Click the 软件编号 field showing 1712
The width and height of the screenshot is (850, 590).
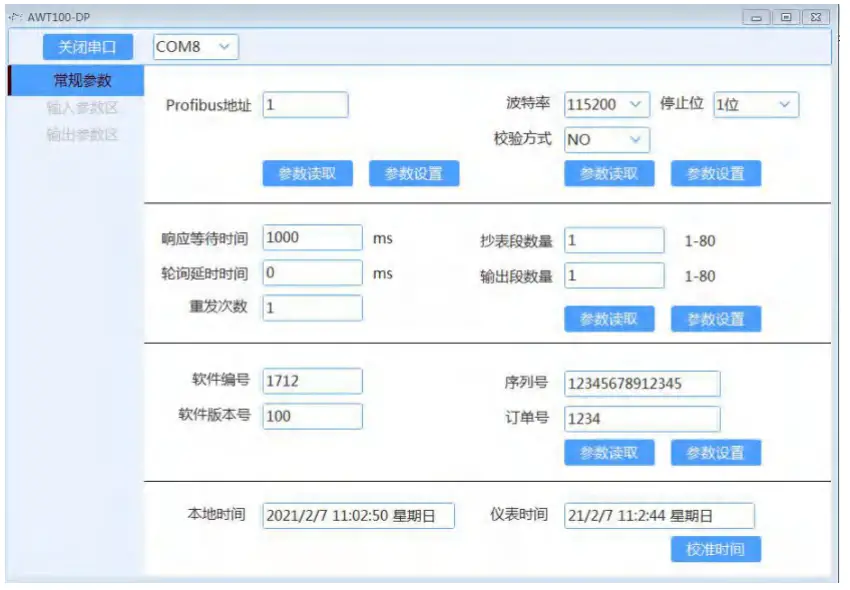point(313,381)
